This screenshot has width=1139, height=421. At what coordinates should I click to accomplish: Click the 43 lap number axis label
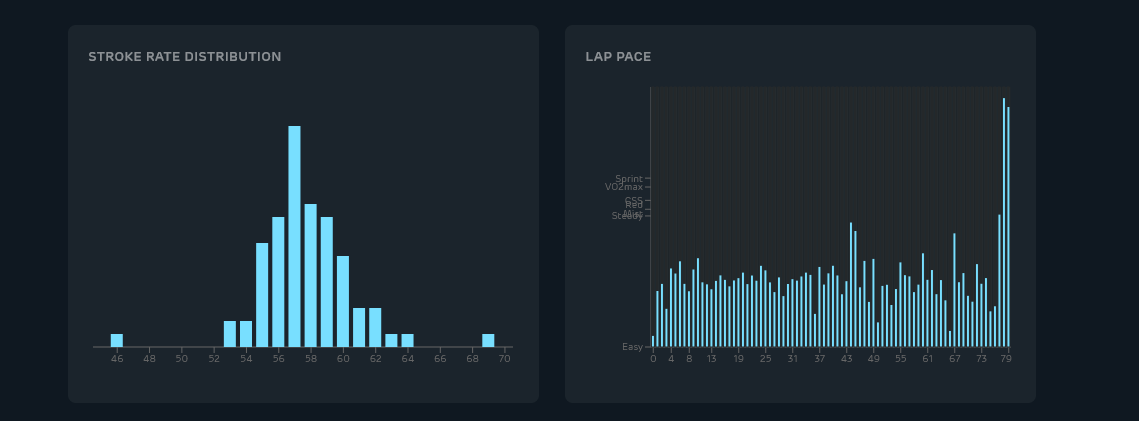coord(846,359)
